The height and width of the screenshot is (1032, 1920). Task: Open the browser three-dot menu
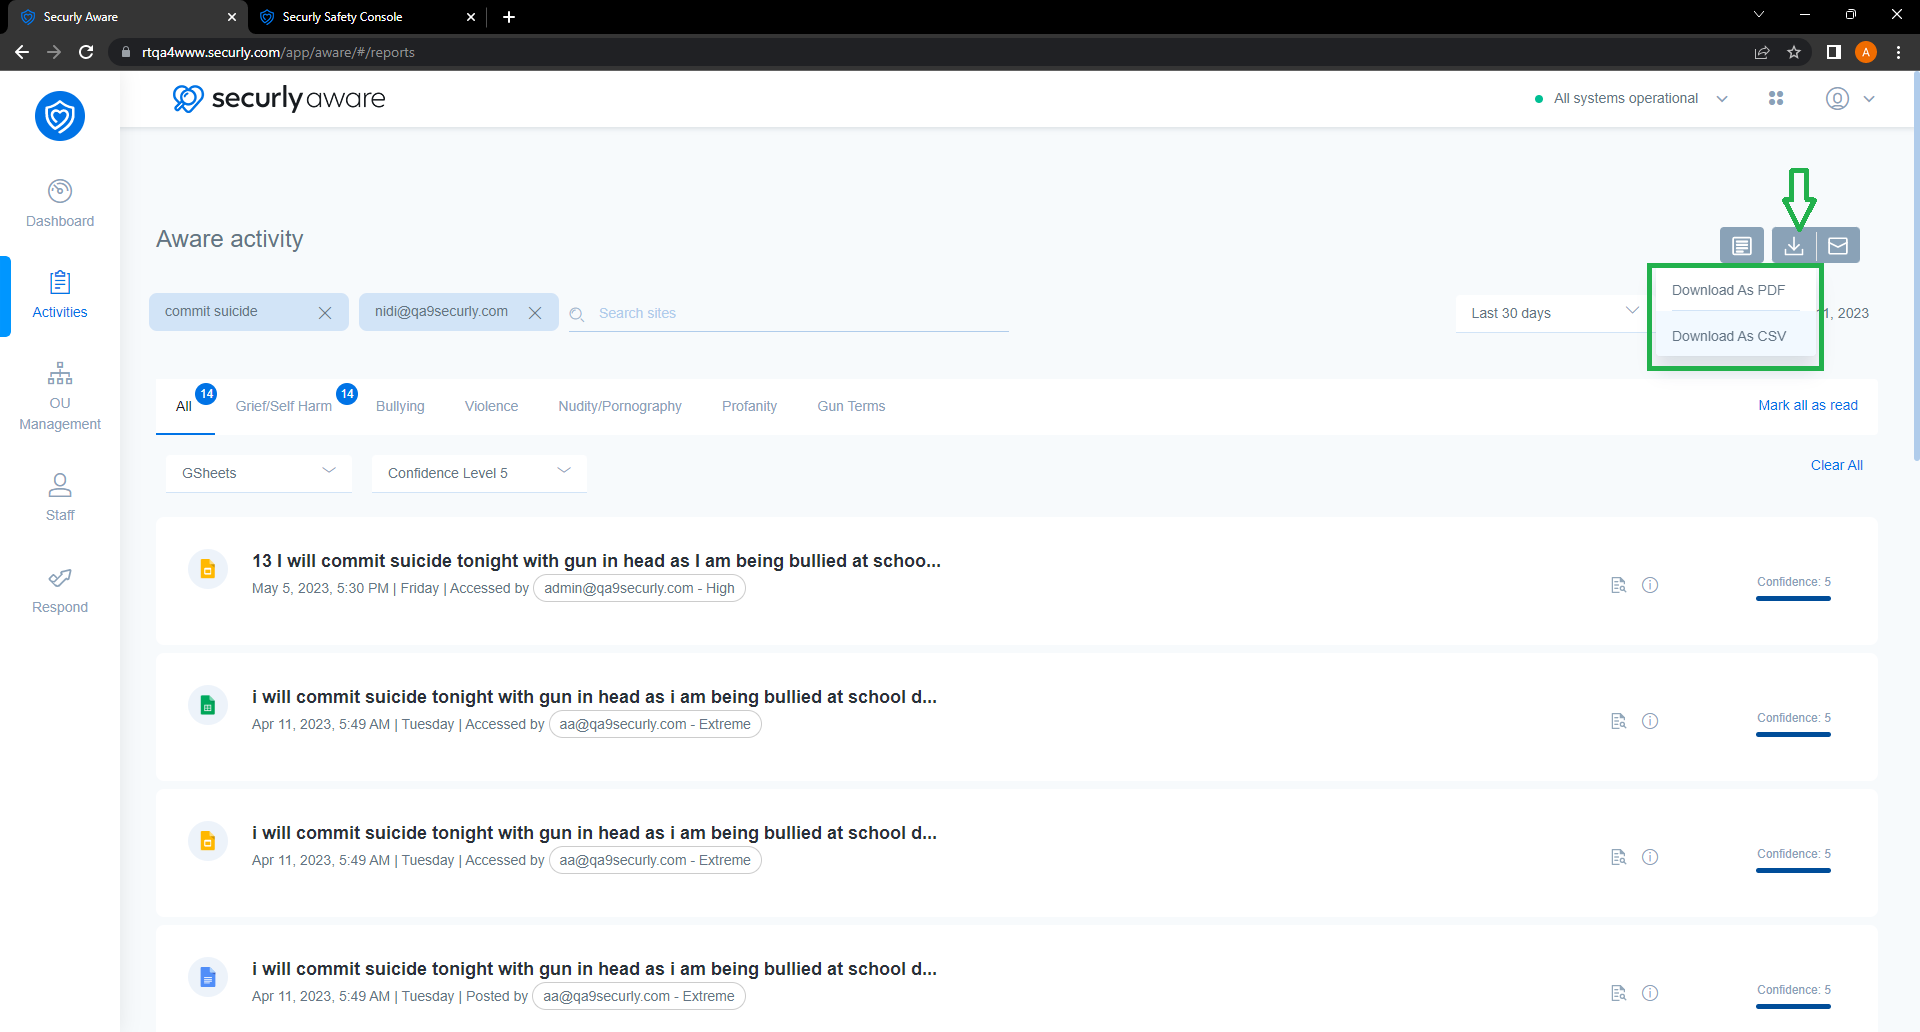[x=1898, y=52]
